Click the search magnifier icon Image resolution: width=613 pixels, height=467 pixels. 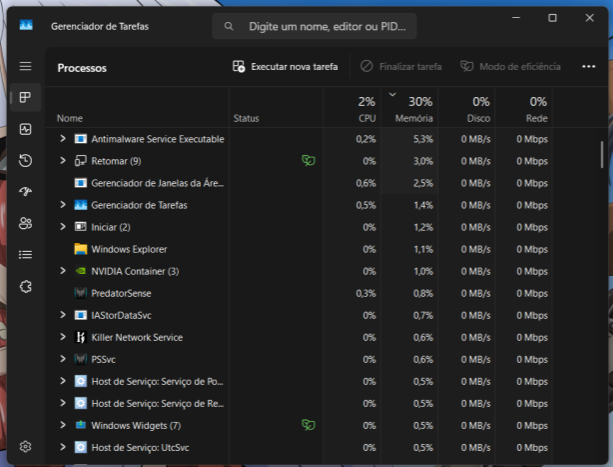pos(229,26)
